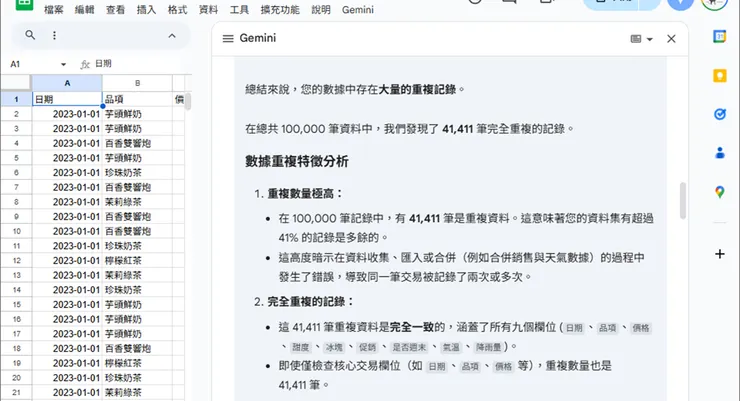Select cell A1 containing 日期

(67, 99)
